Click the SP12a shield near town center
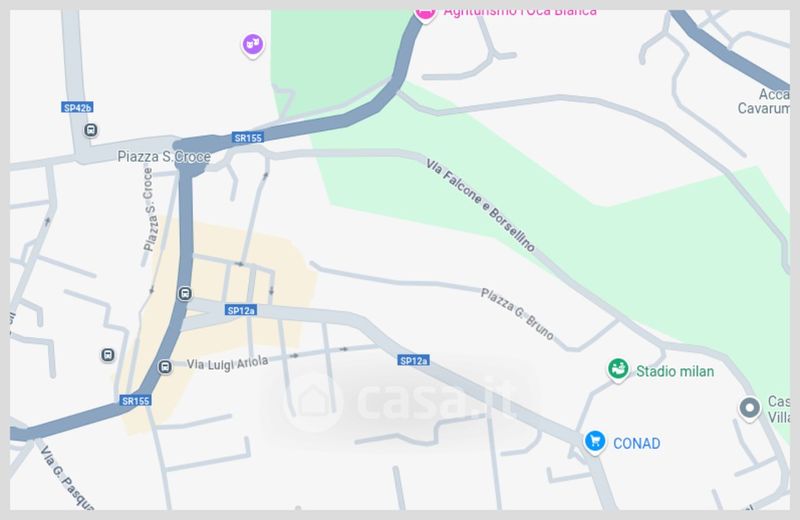This screenshot has height=520, width=800. point(241,310)
